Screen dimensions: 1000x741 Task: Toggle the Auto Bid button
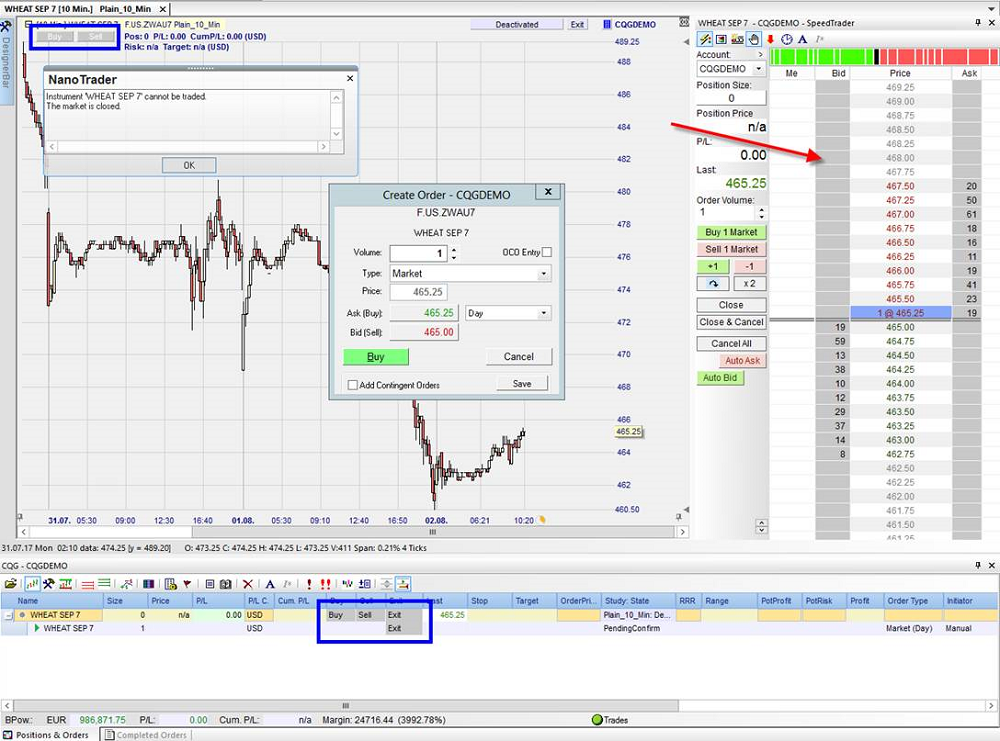(x=719, y=378)
